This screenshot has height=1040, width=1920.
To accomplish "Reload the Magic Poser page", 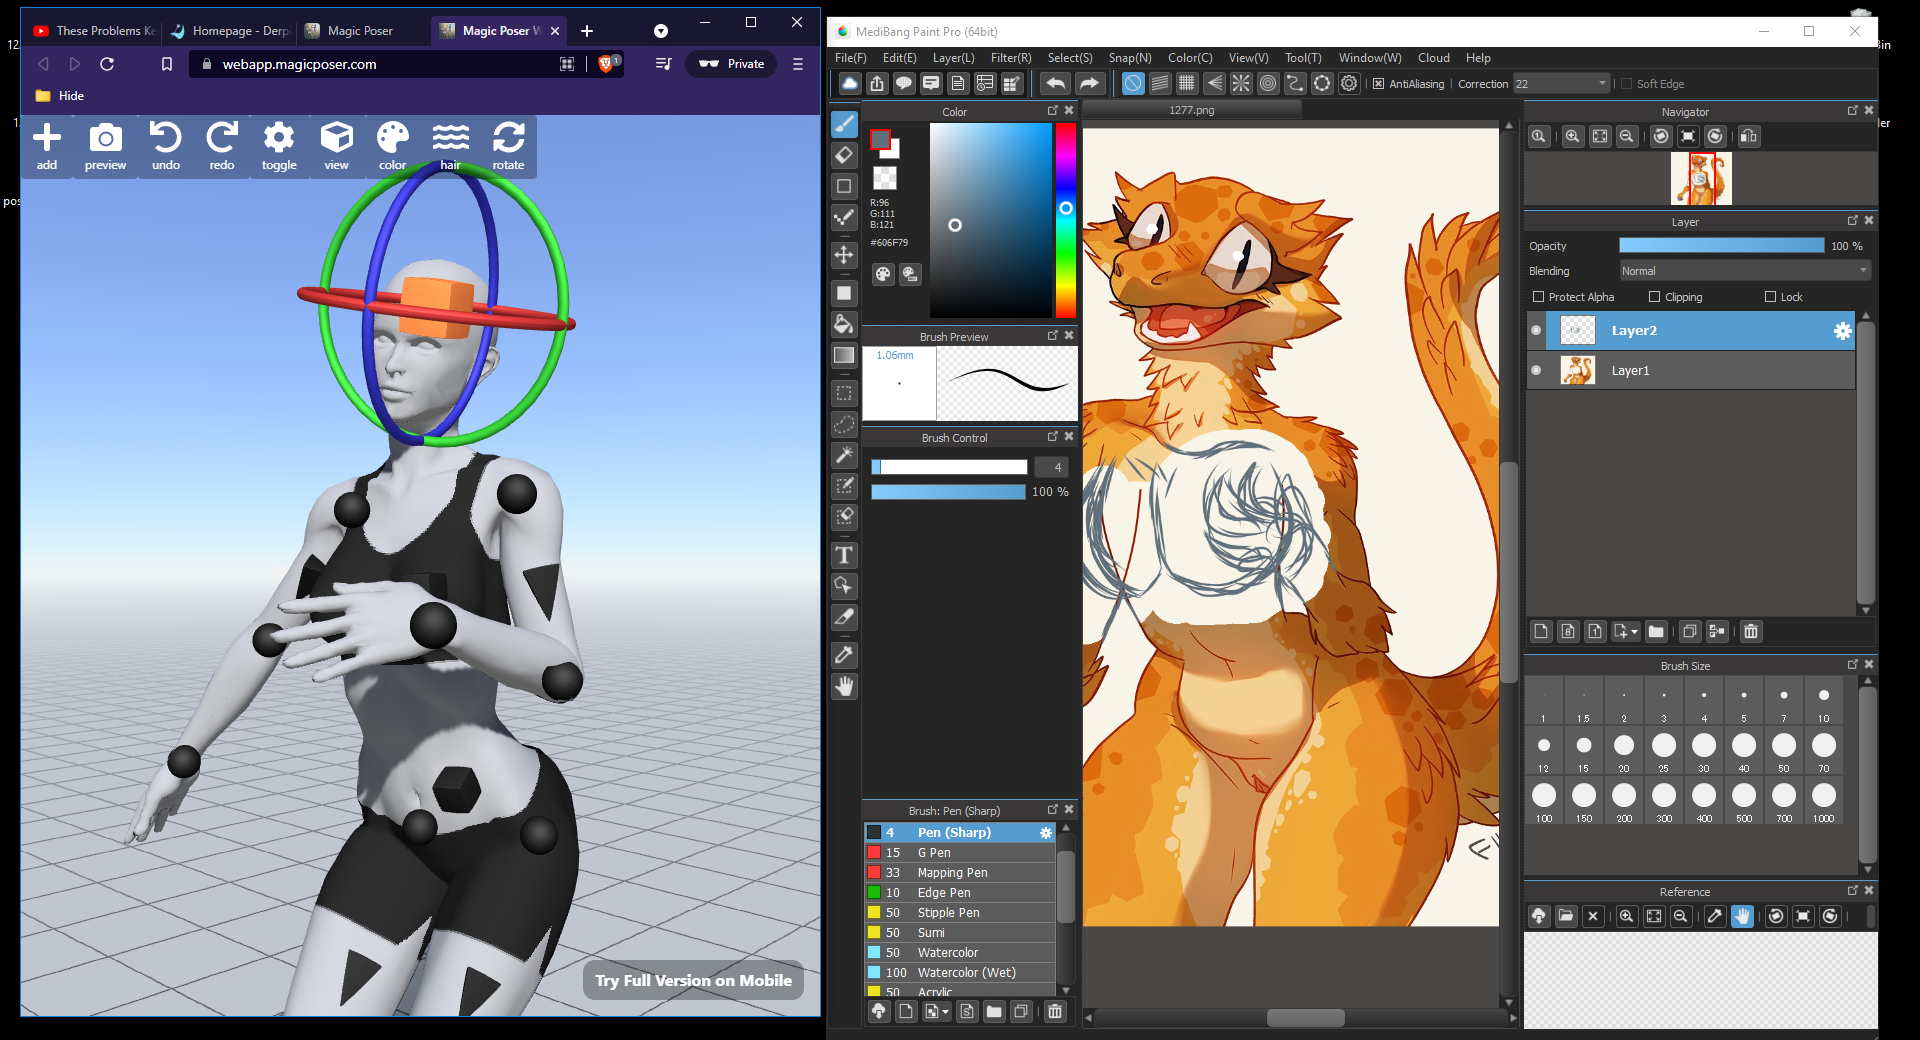I will (x=107, y=64).
